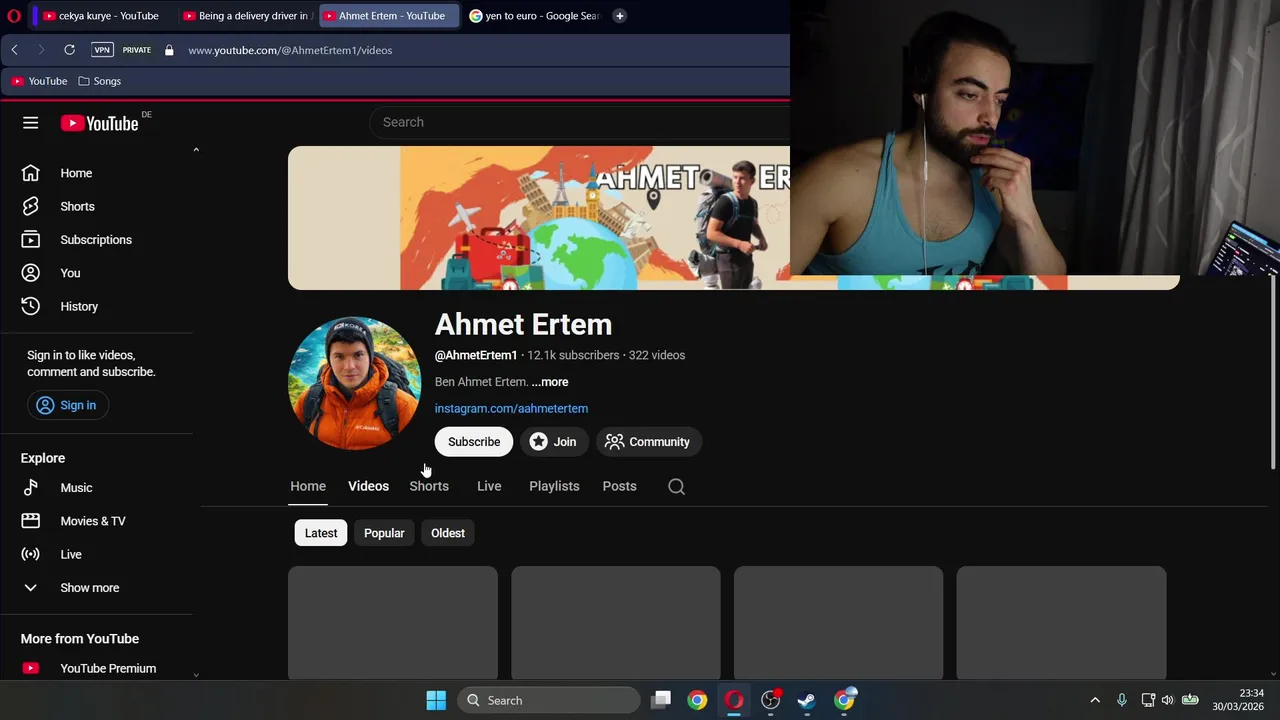Open the channel Playlists tab

coord(554,486)
